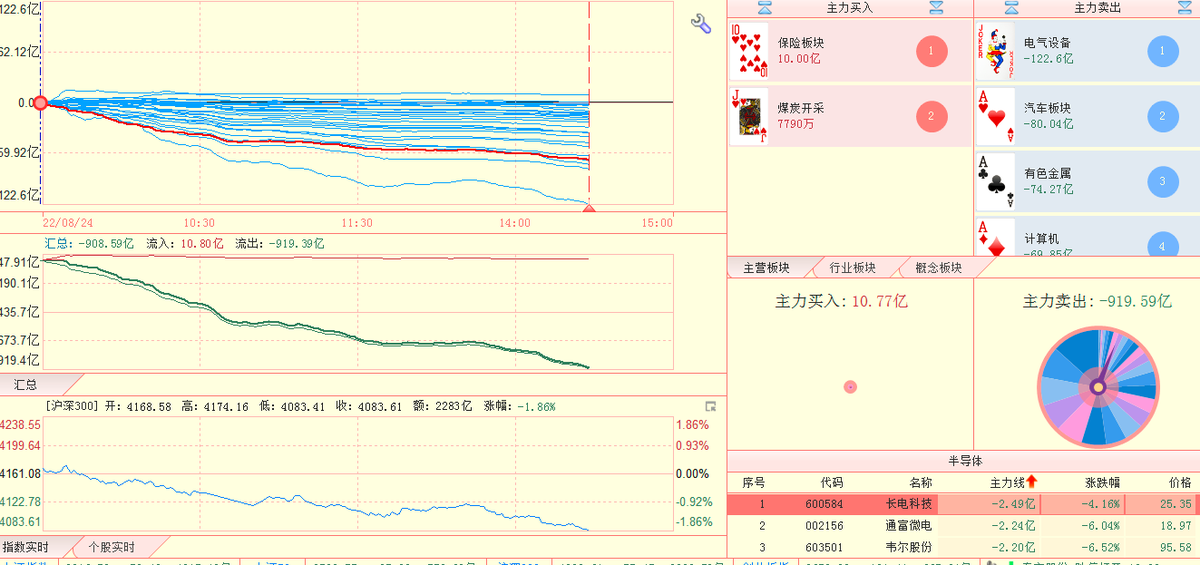
Task: Switch to the 主营板块 tab
Action: 767,268
